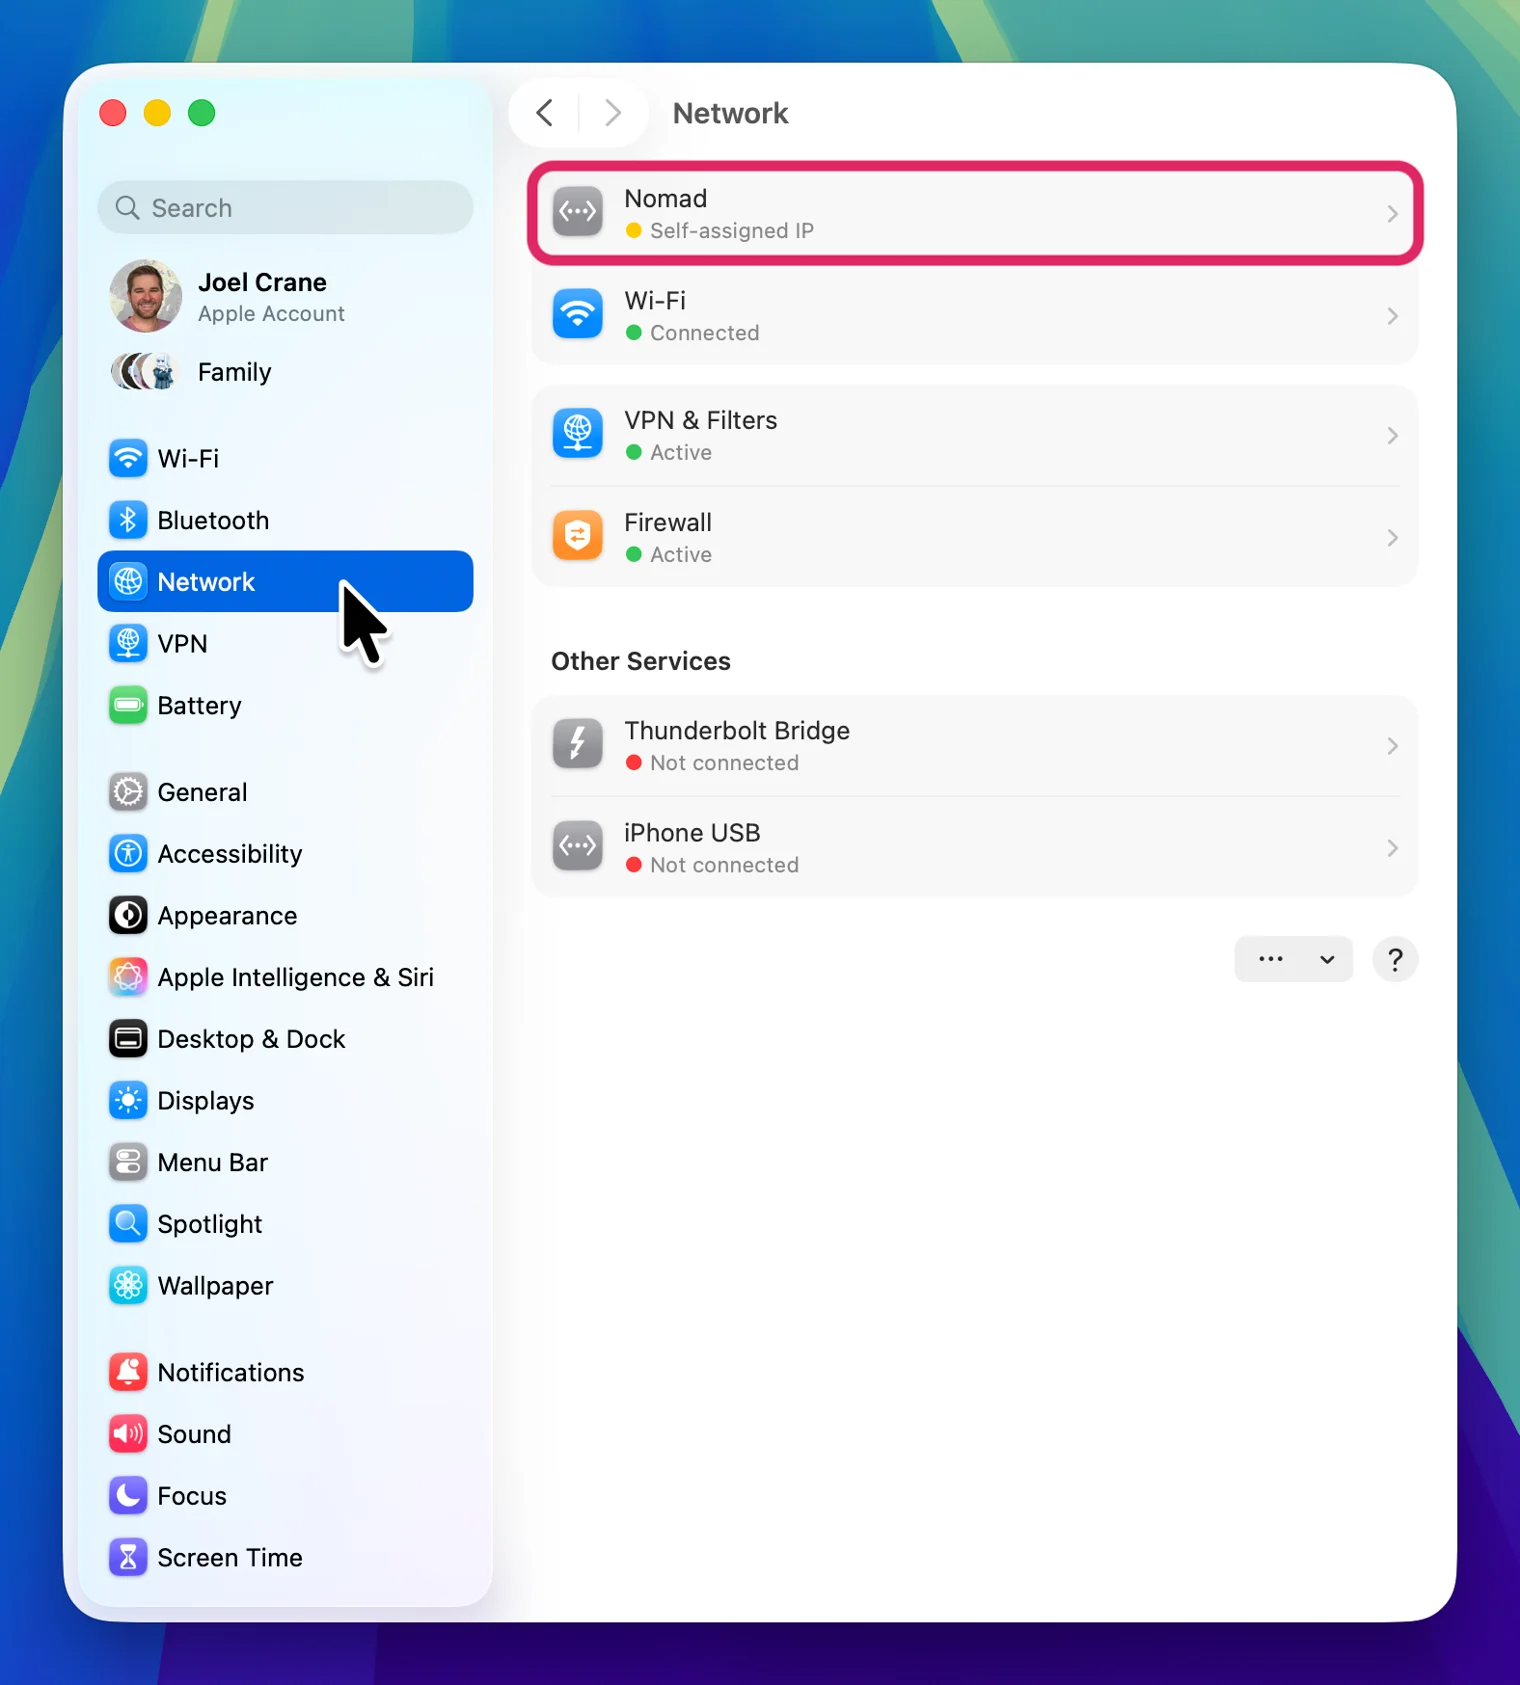Image resolution: width=1520 pixels, height=1685 pixels.
Task: Select General in the sidebar
Action: coord(203,792)
